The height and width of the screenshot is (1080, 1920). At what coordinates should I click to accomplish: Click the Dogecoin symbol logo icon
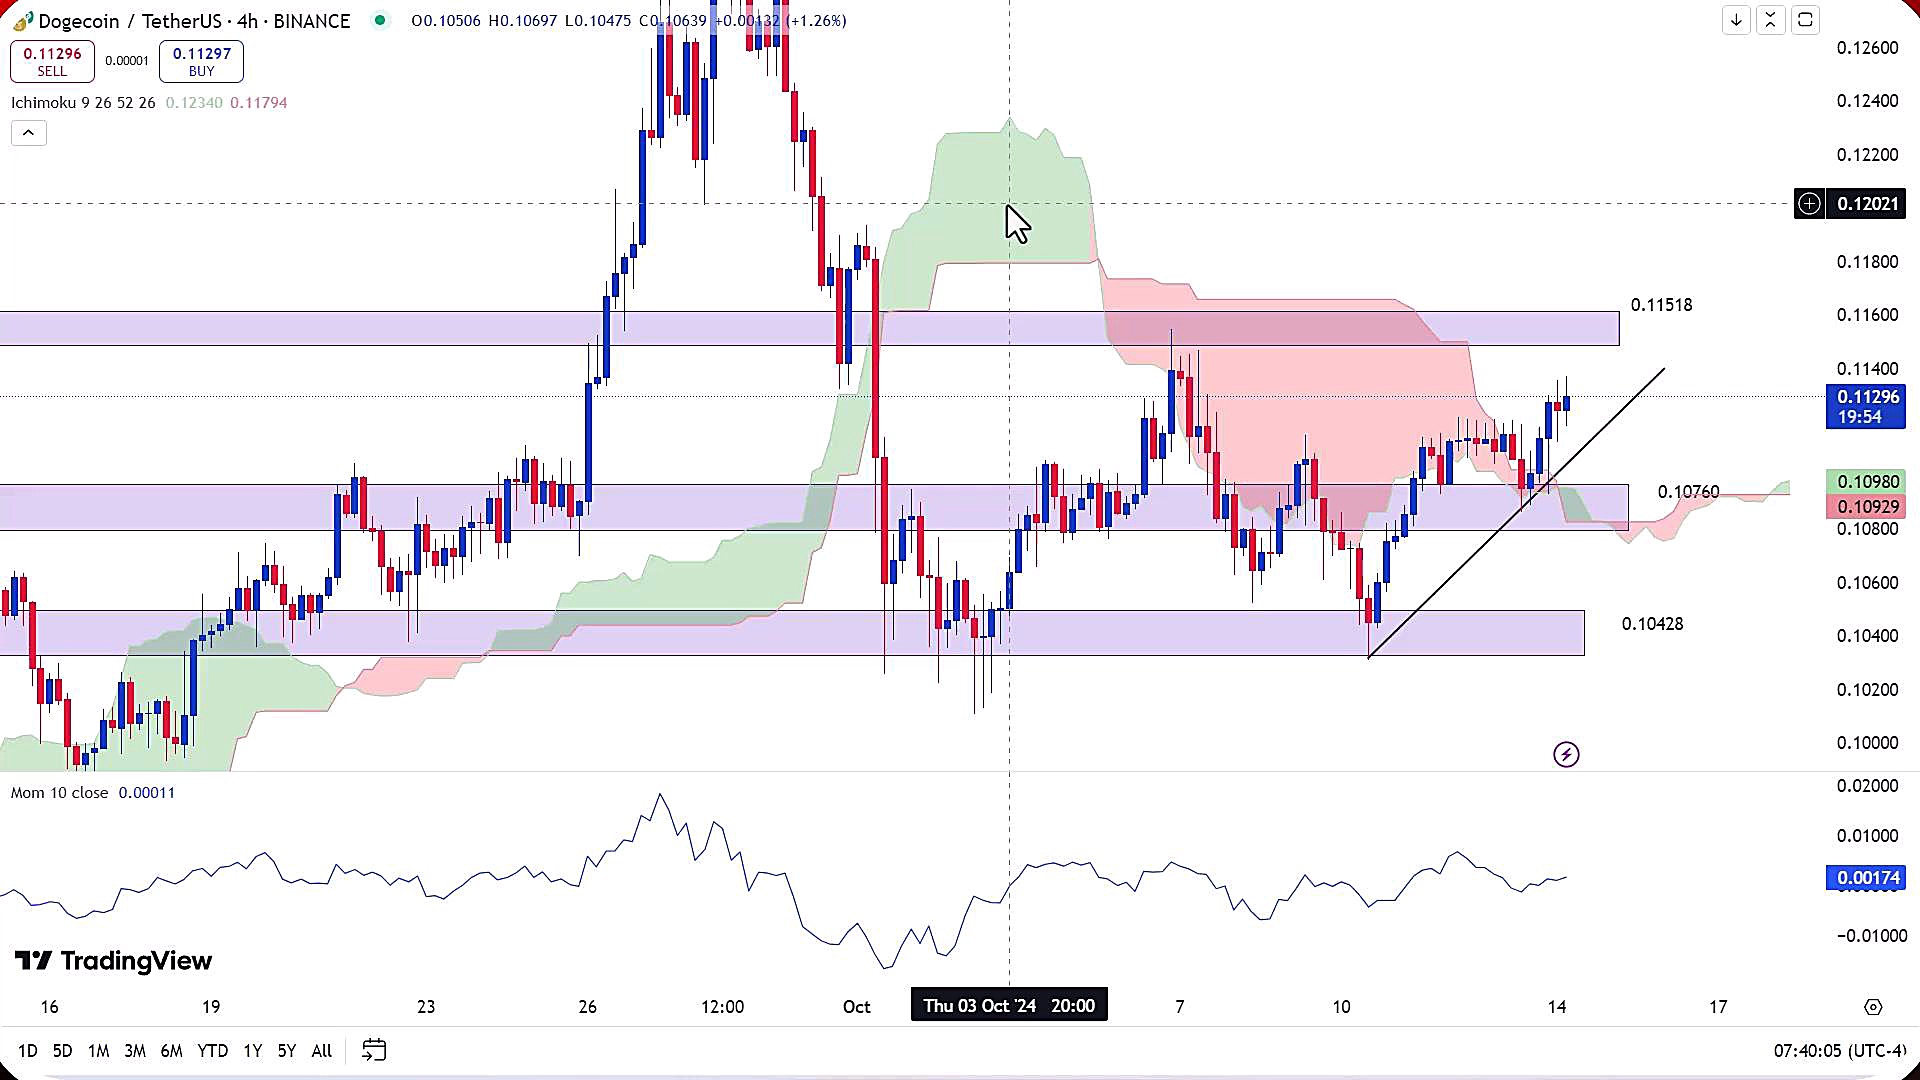pyautogui.click(x=22, y=21)
